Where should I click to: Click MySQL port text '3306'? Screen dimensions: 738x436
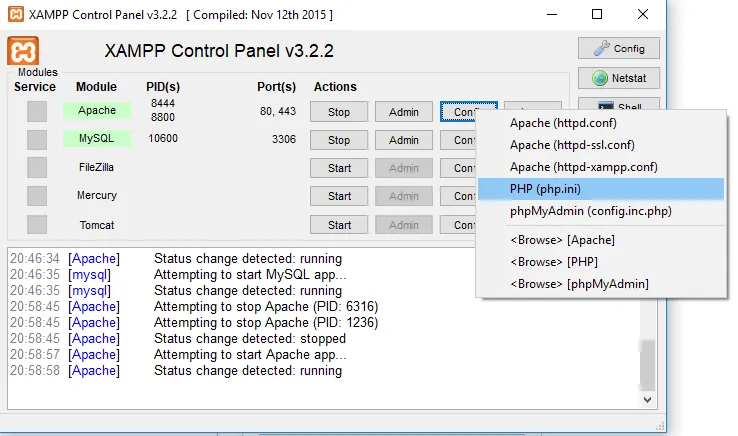click(x=284, y=139)
